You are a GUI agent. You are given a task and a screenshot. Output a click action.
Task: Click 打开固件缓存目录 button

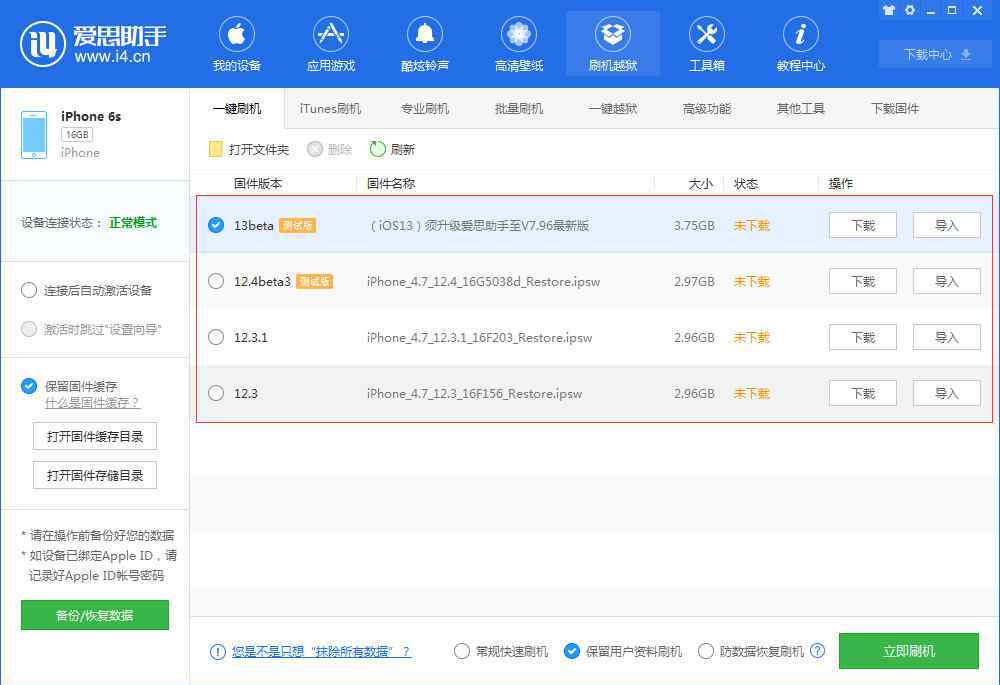94,436
